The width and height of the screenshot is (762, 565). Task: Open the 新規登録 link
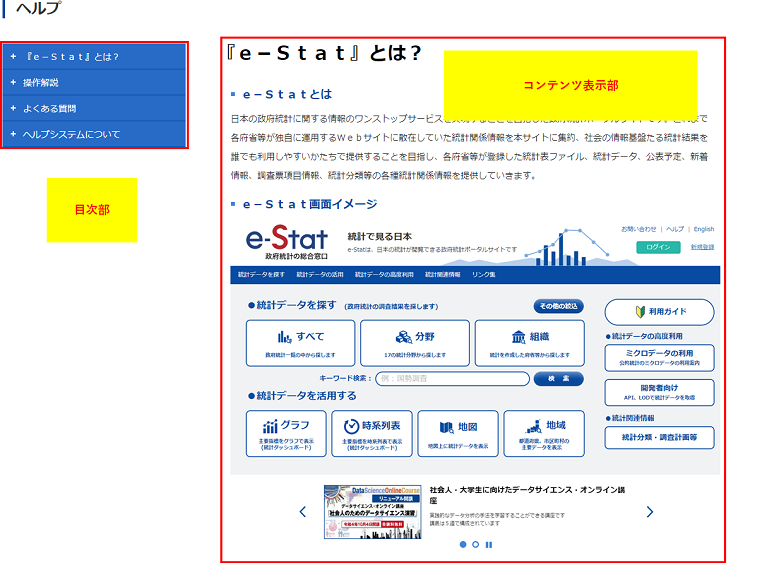702,247
